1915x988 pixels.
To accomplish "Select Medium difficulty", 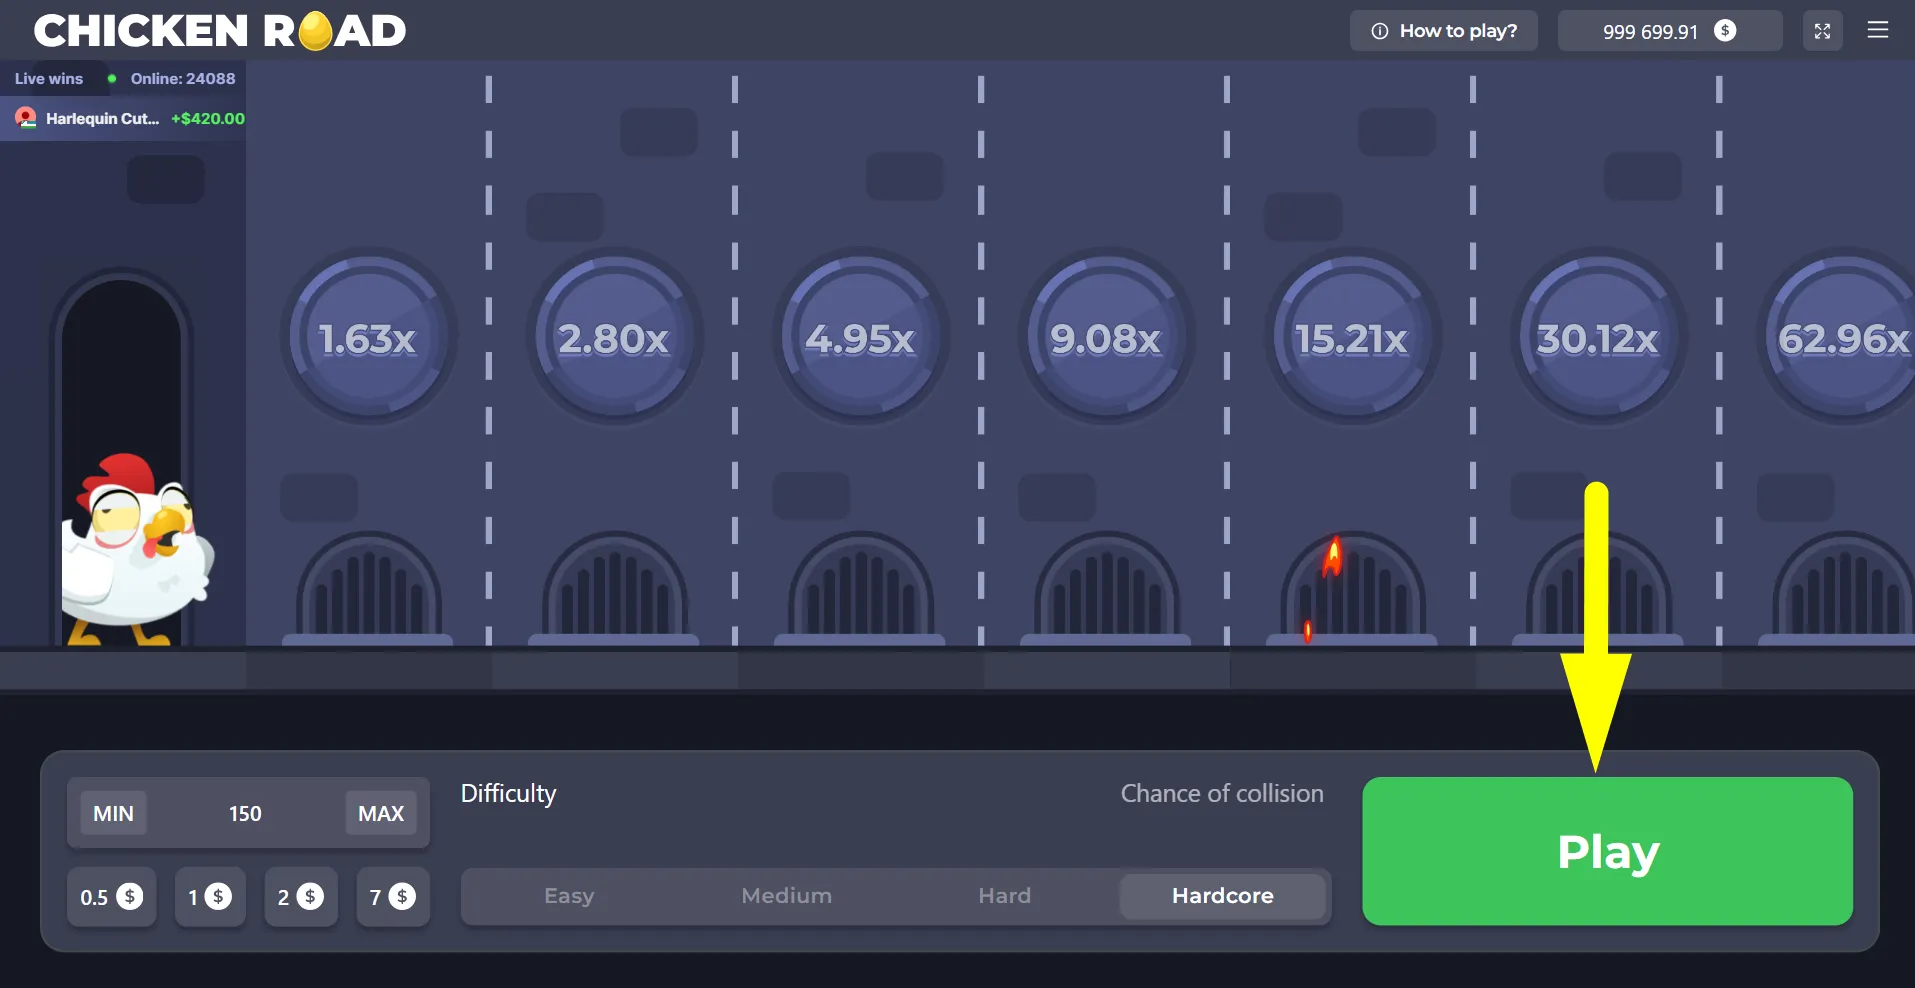I will click(787, 896).
